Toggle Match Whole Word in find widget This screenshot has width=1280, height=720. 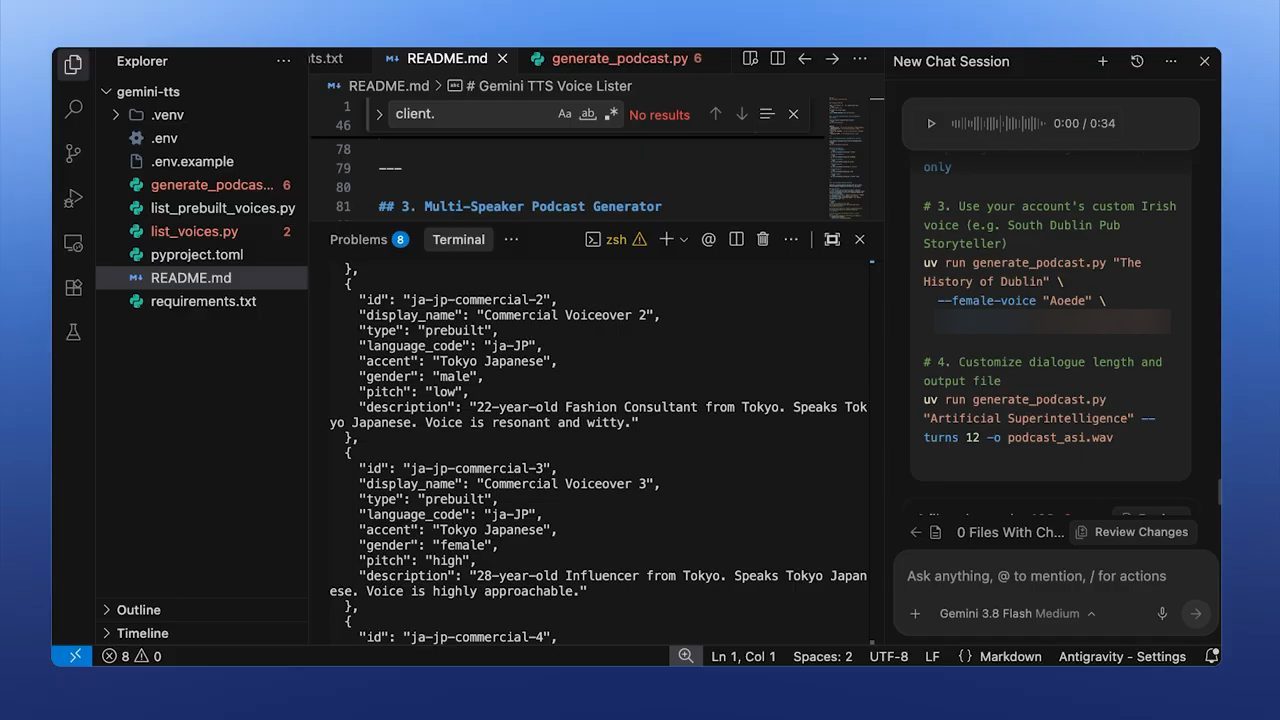click(x=588, y=114)
